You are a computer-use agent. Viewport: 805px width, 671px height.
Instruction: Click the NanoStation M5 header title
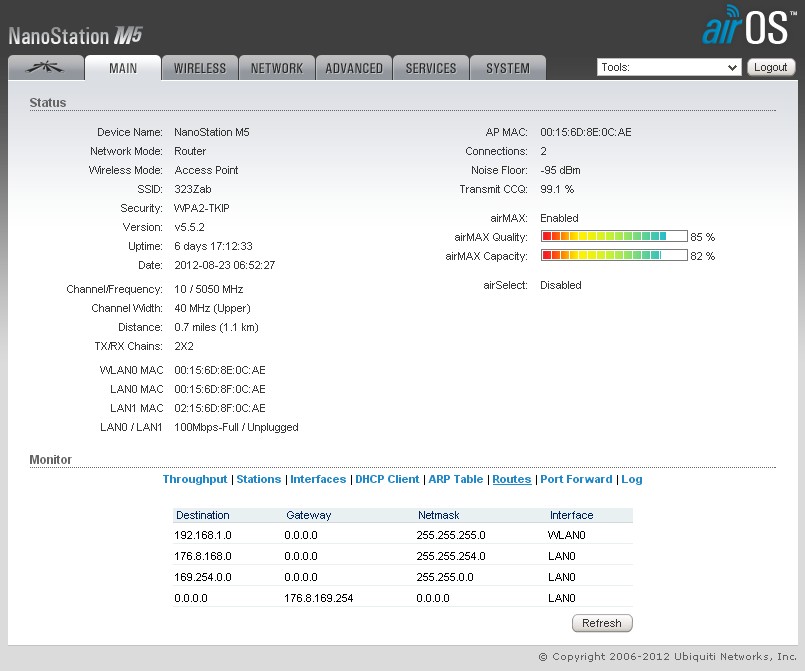(x=75, y=36)
